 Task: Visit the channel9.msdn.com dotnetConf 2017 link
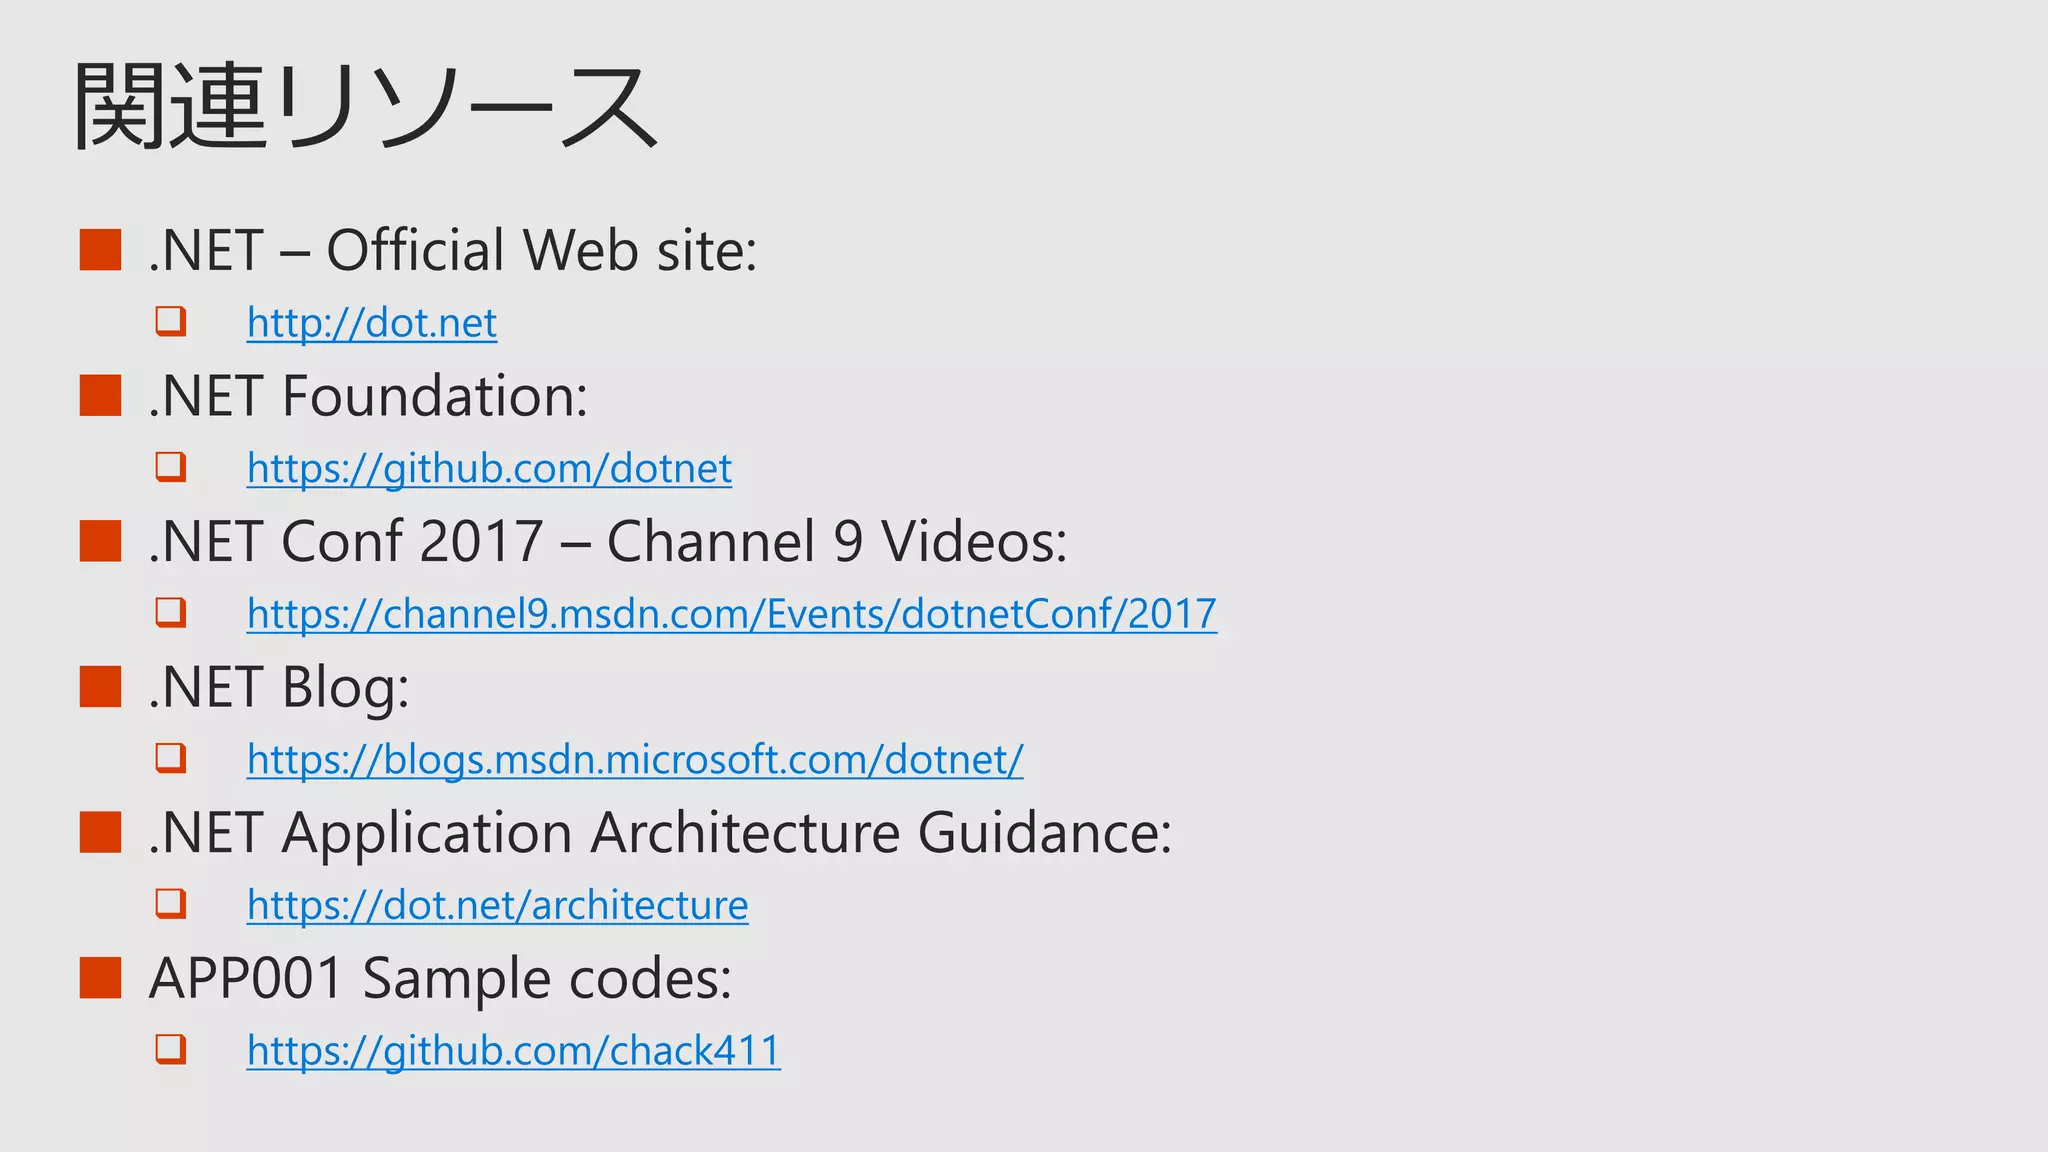(x=732, y=614)
